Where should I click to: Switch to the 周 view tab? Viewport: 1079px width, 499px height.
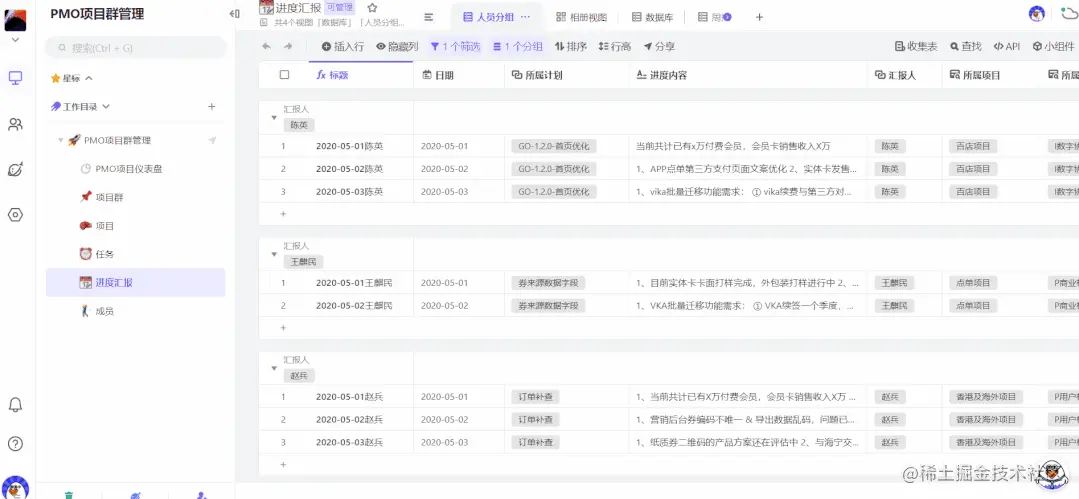click(714, 17)
